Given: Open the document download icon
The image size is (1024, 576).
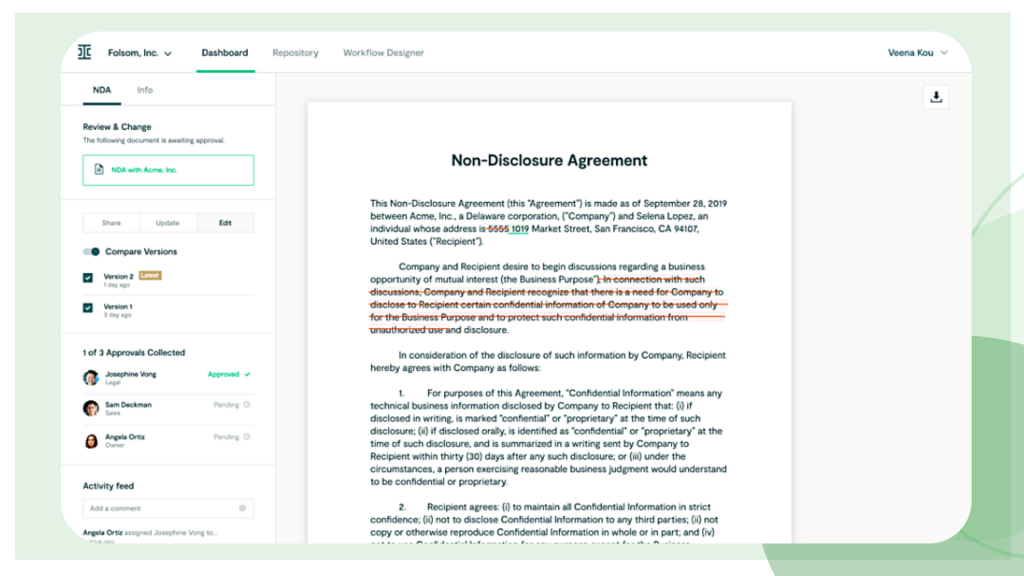Looking at the screenshot, I should (935, 97).
